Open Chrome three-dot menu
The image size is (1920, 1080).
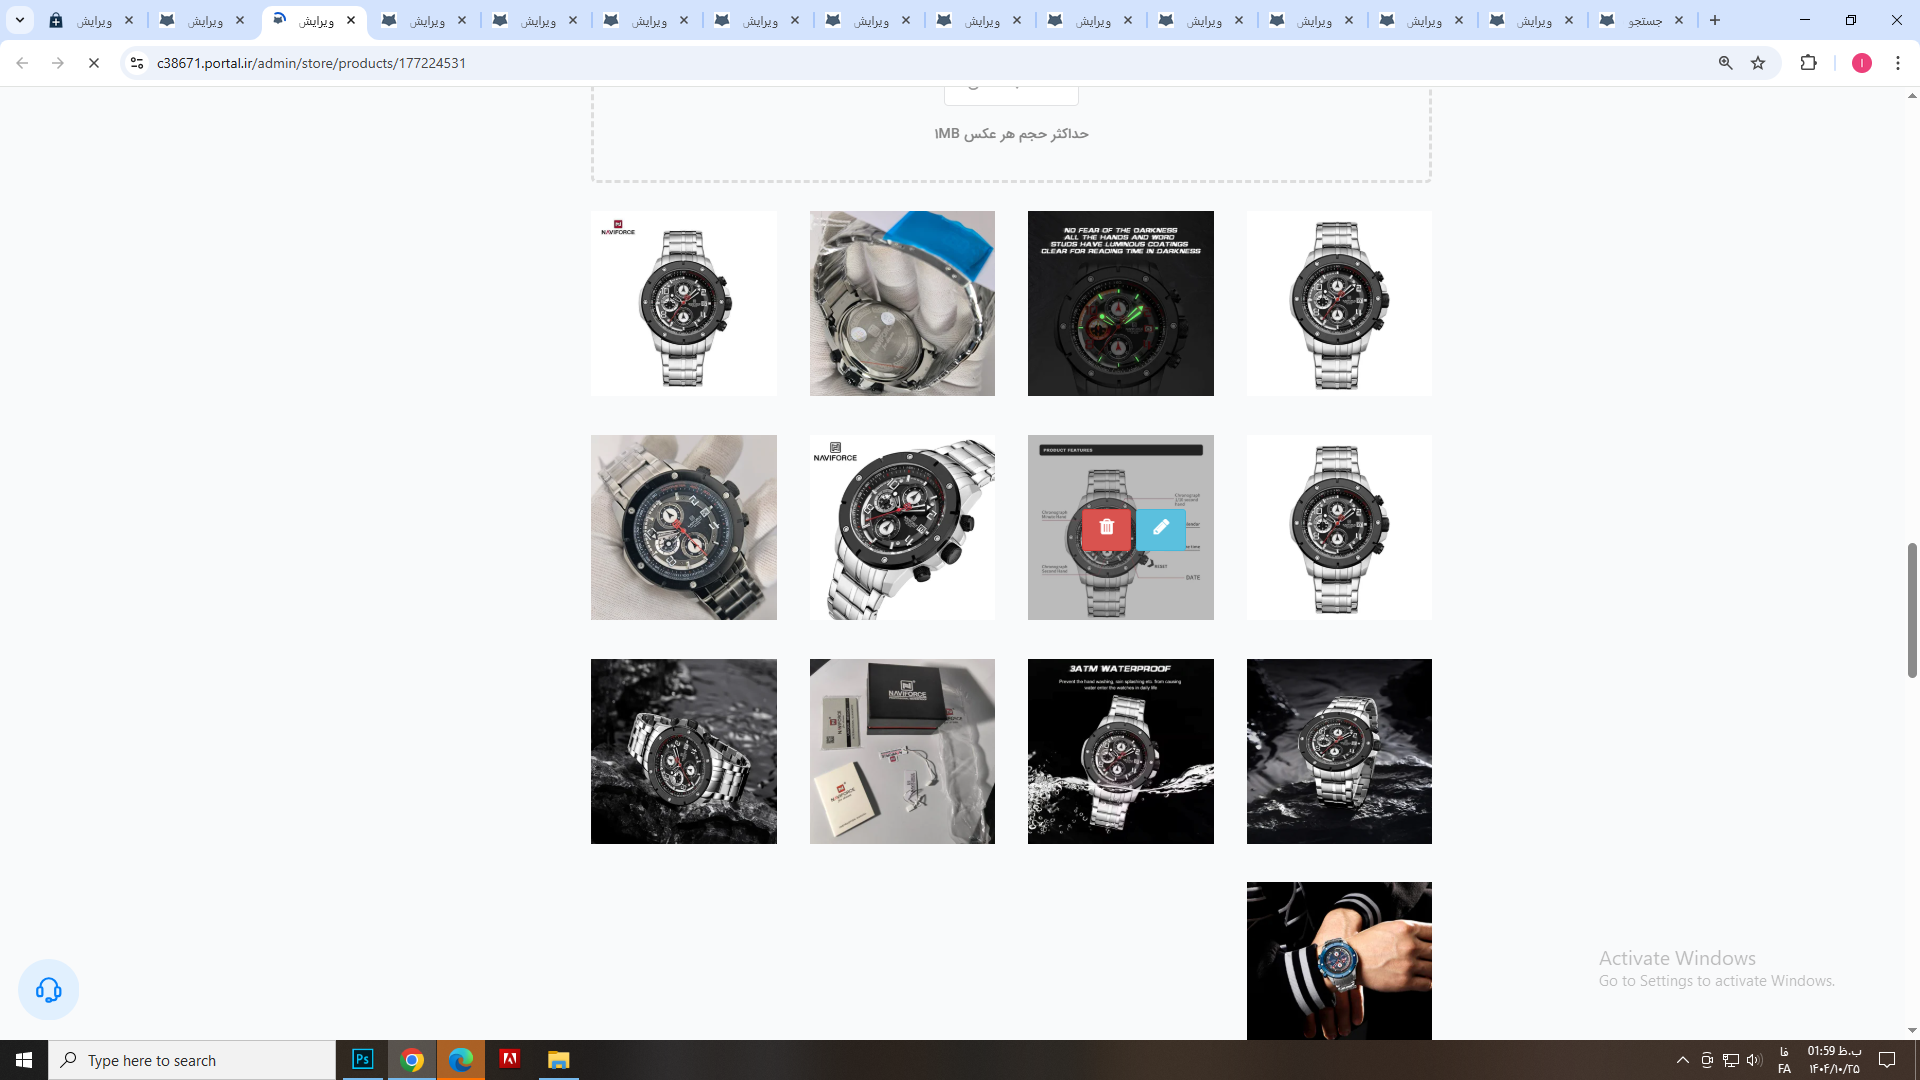pos(1897,63)
